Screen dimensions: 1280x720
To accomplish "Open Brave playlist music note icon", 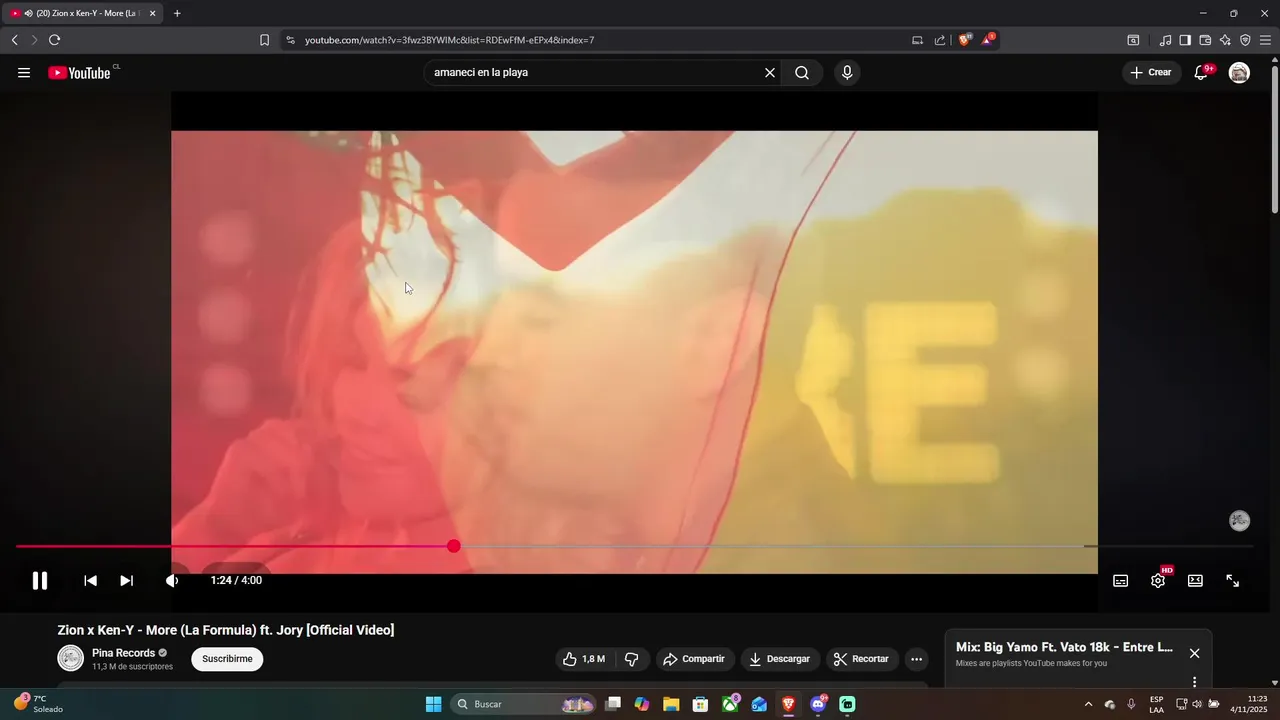I will (x=1165, y=40).
